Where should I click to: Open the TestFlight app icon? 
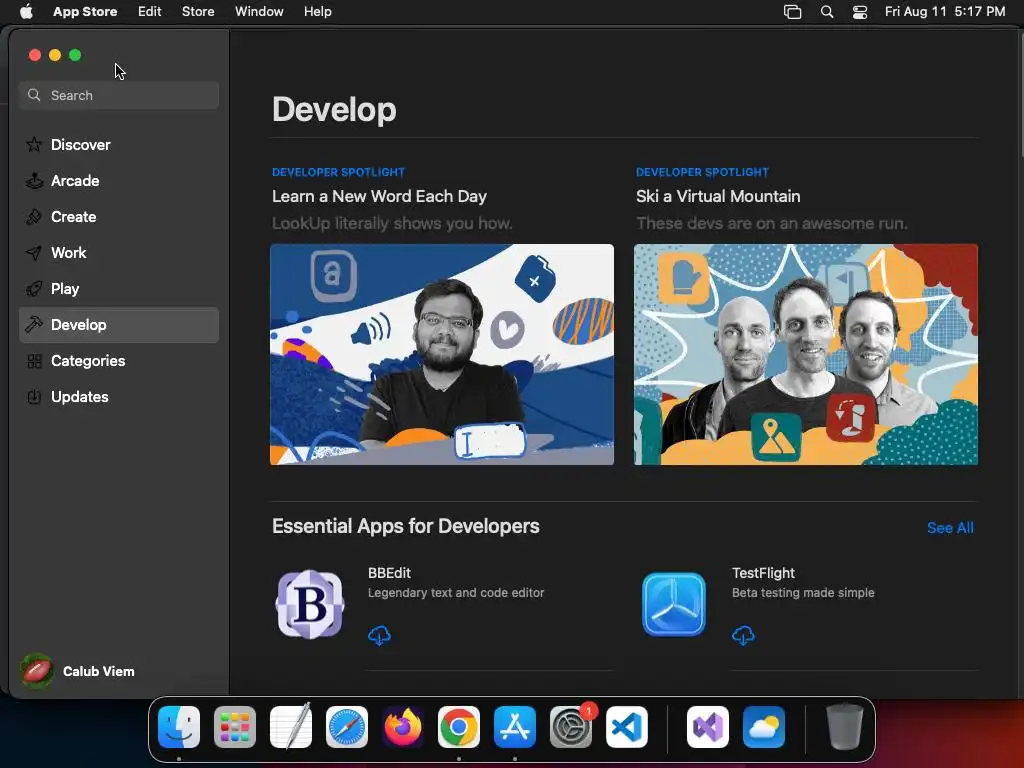674,604
